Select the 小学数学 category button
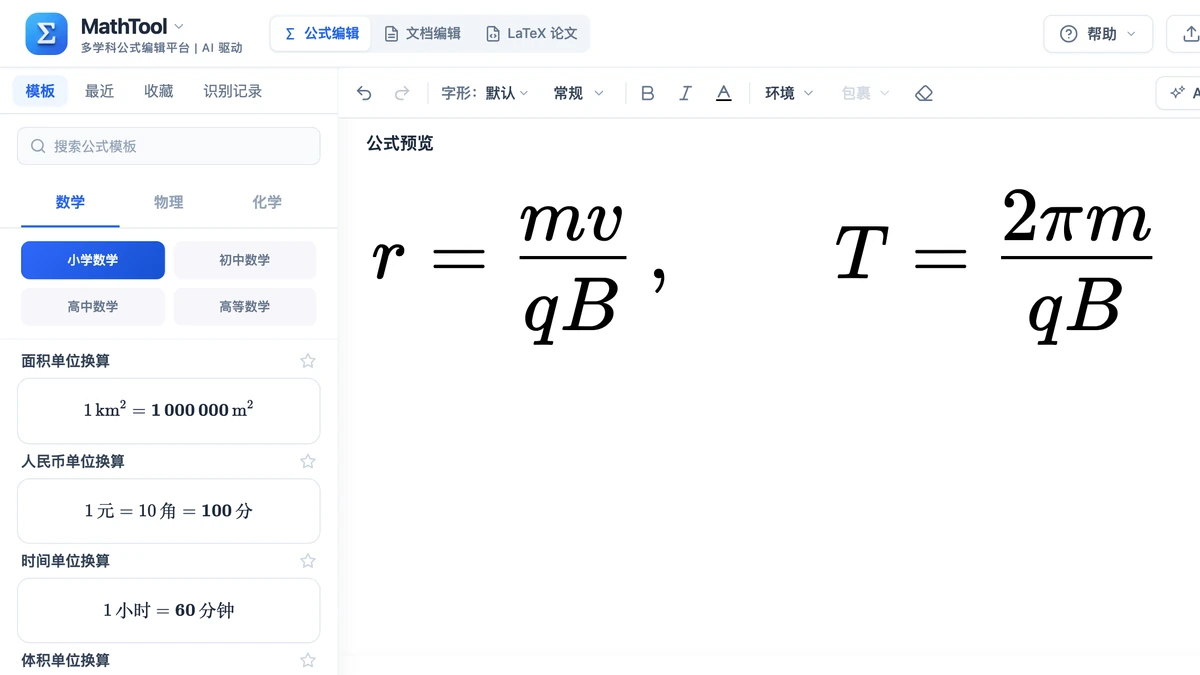 point(93,260)
